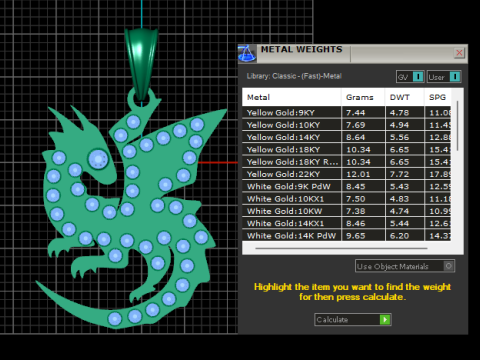This screenshot has width=480, height=360.
Task: Click the Calculate button
Action: pos(353,320)
